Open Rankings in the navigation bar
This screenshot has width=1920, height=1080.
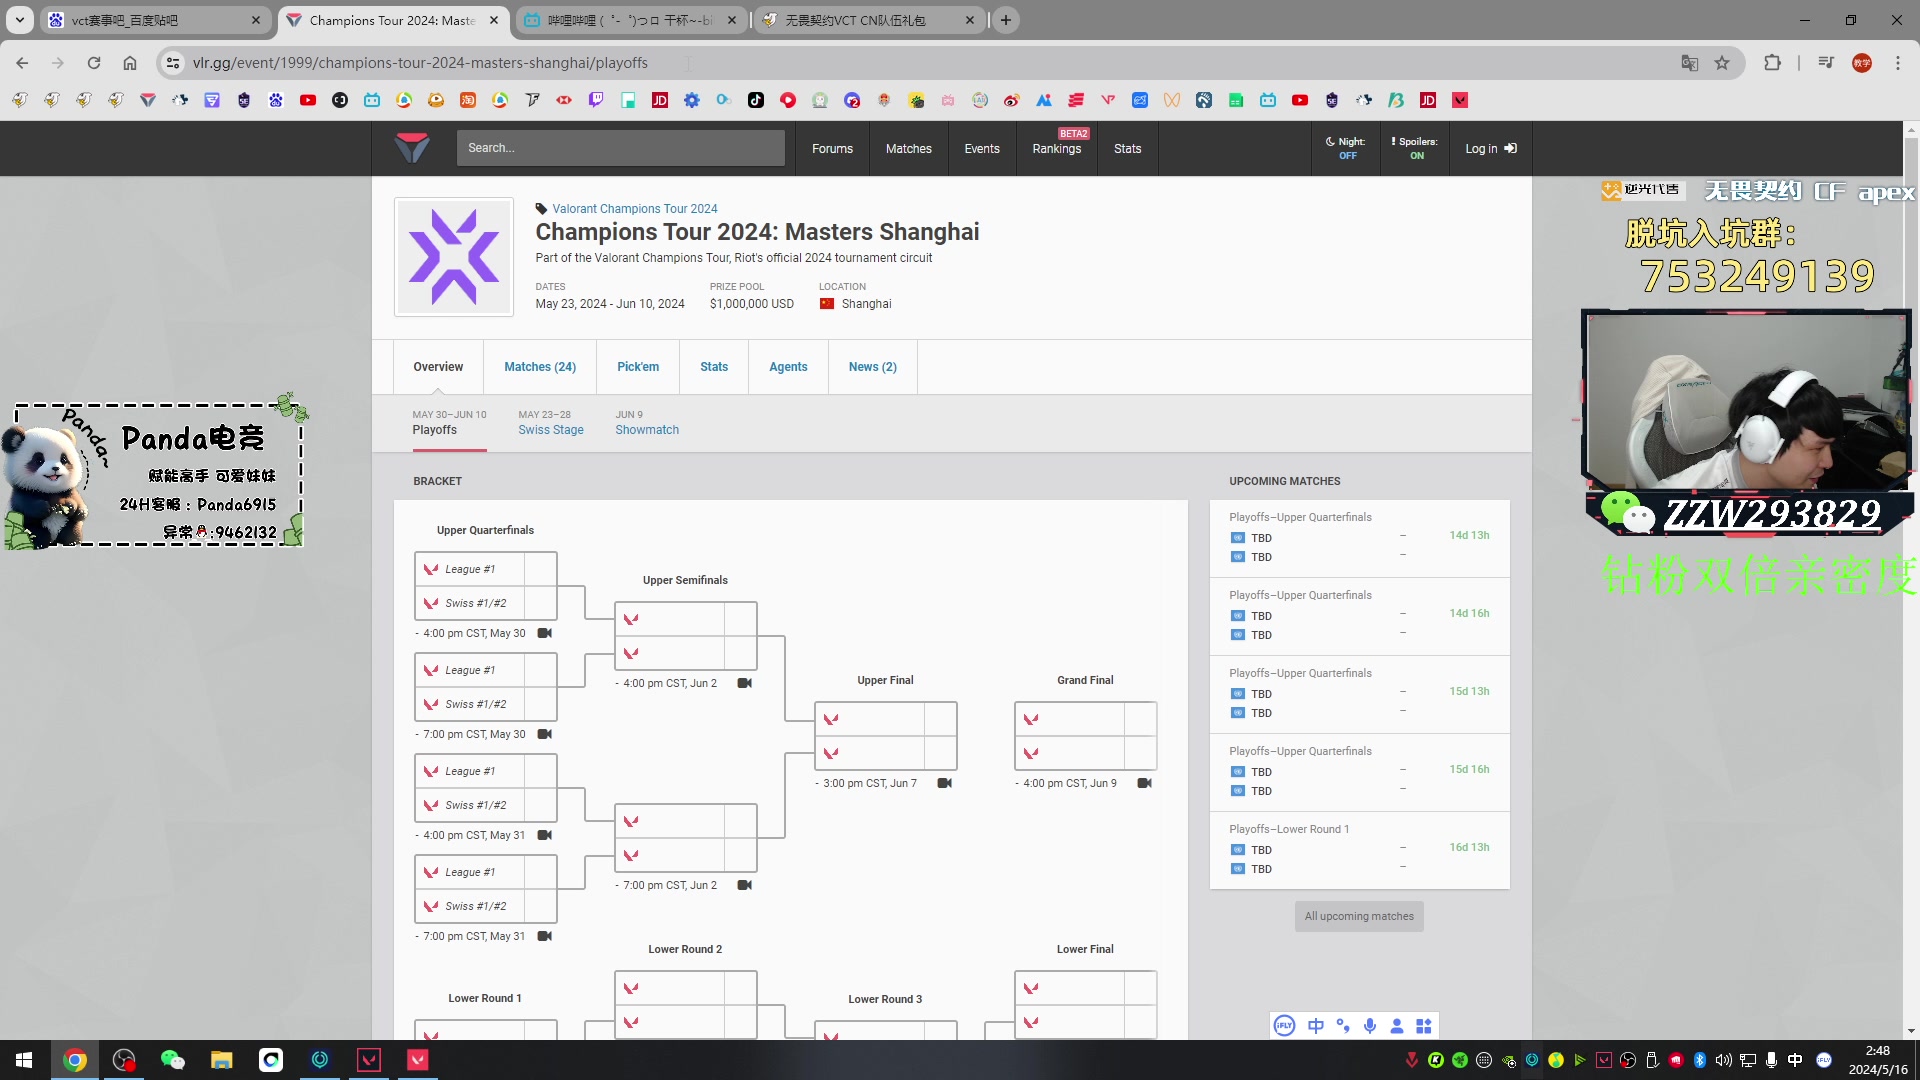[1057, 148]
